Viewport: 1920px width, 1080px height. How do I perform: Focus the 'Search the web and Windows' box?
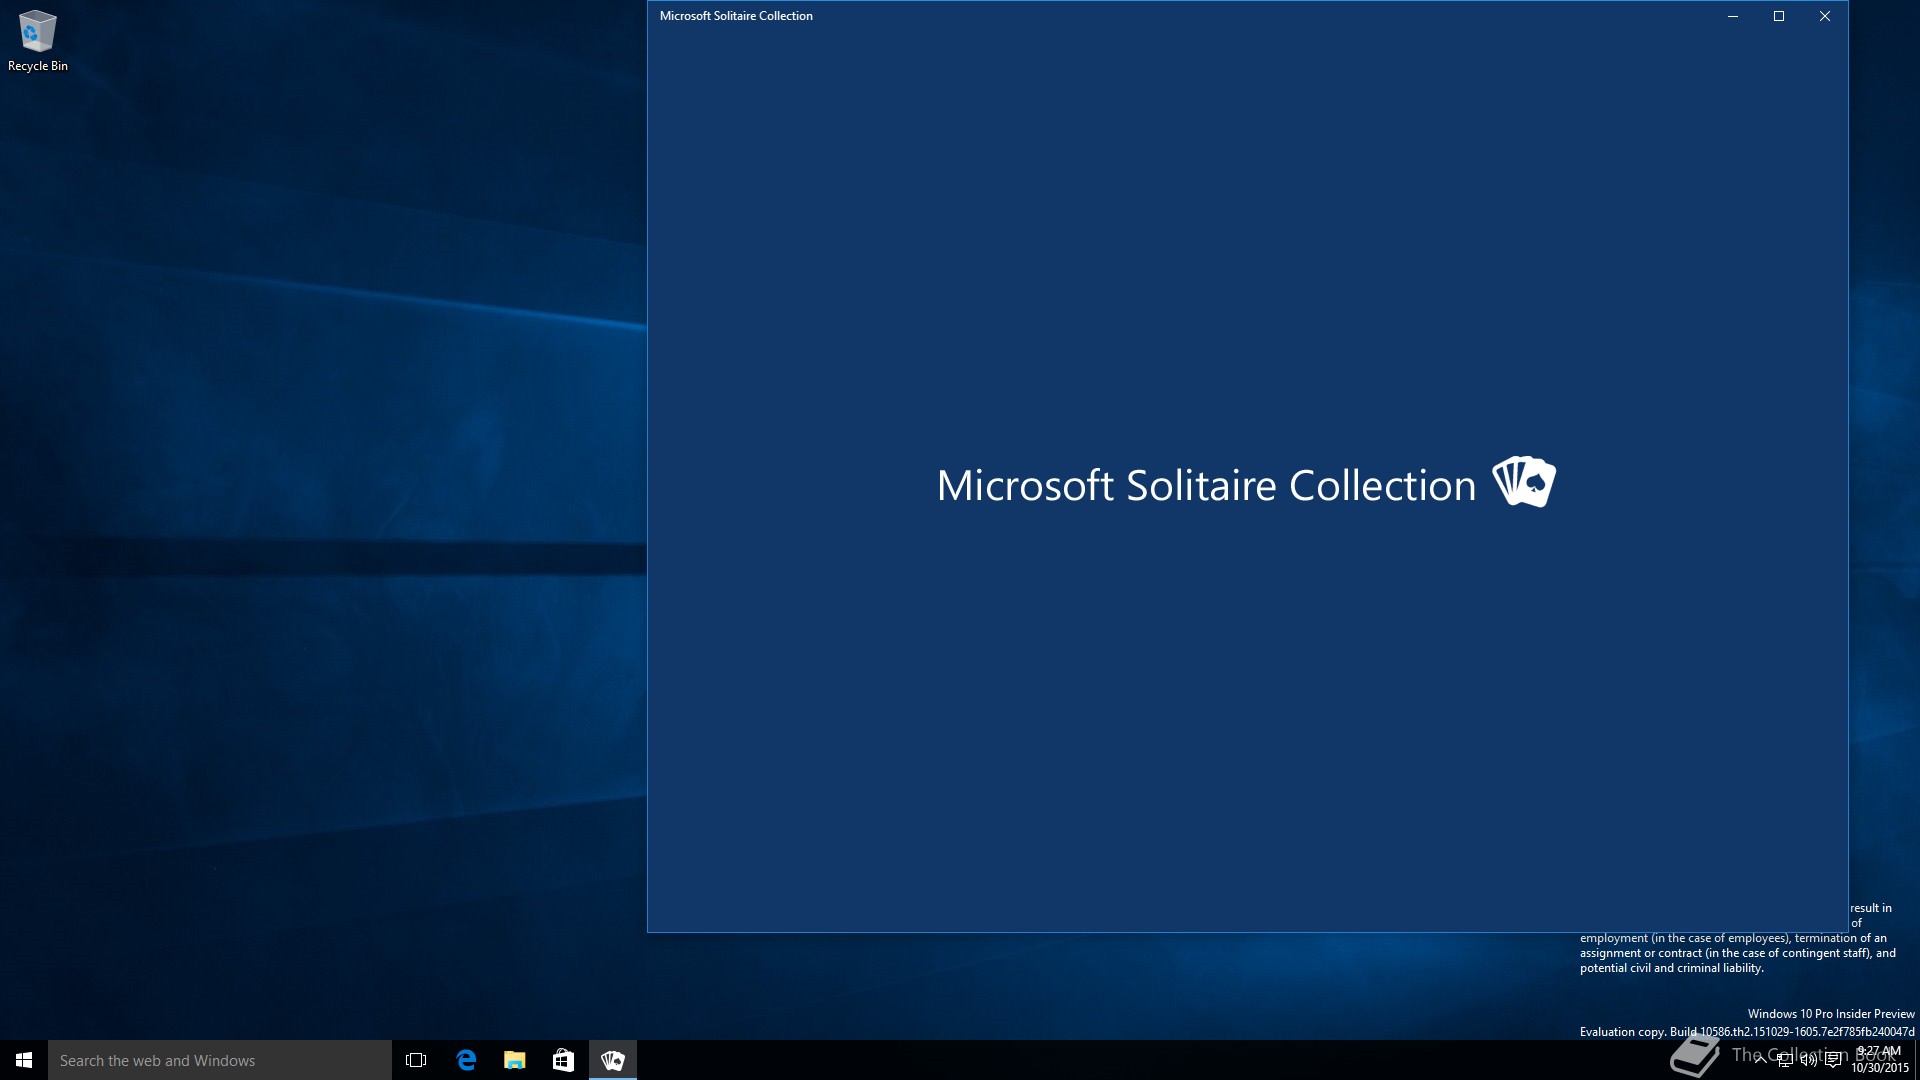click(220, 1060)
